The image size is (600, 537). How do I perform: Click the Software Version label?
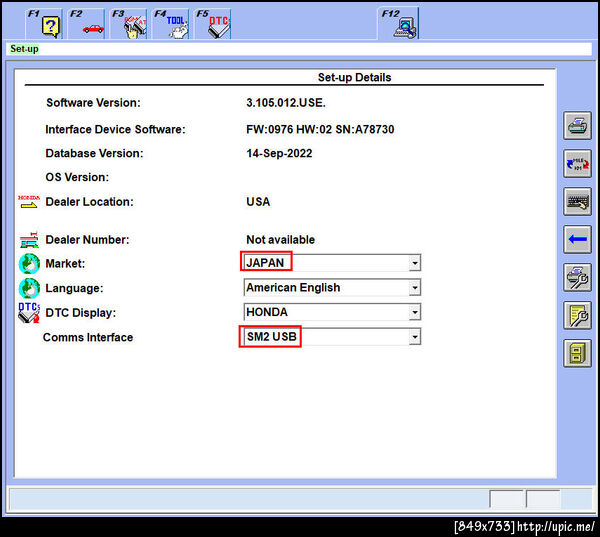point(93,103)
